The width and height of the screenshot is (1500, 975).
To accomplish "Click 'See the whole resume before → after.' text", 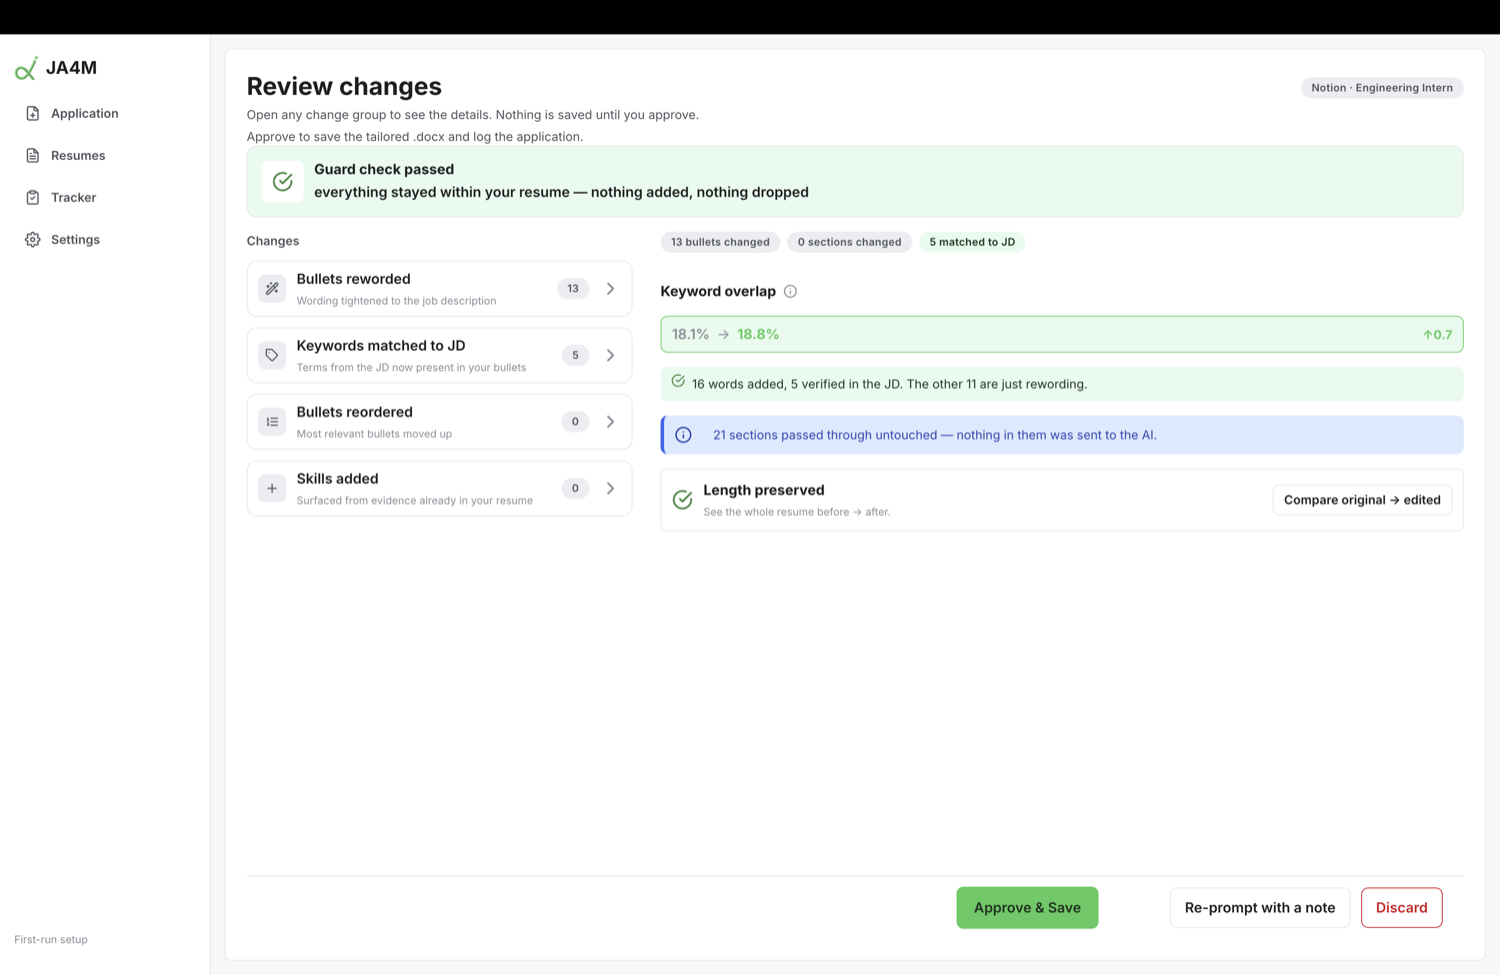I will [x=797, y=512].
